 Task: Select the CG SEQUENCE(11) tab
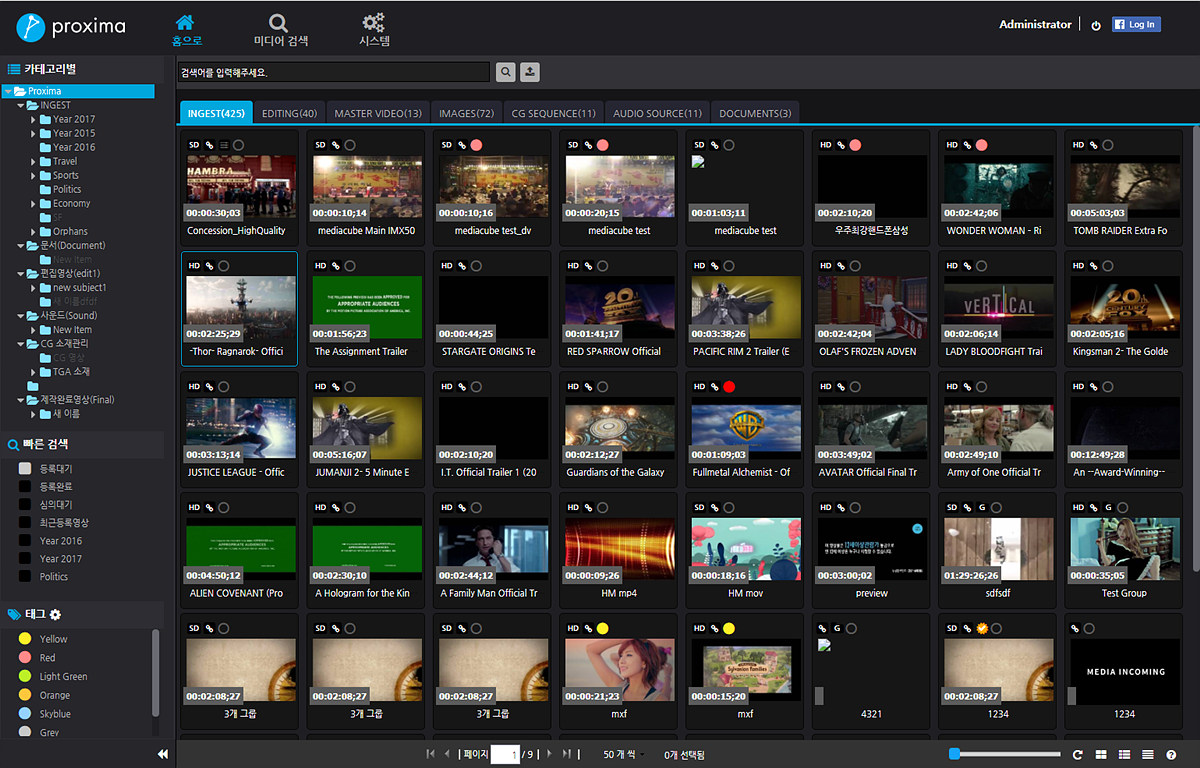(553, 113)
